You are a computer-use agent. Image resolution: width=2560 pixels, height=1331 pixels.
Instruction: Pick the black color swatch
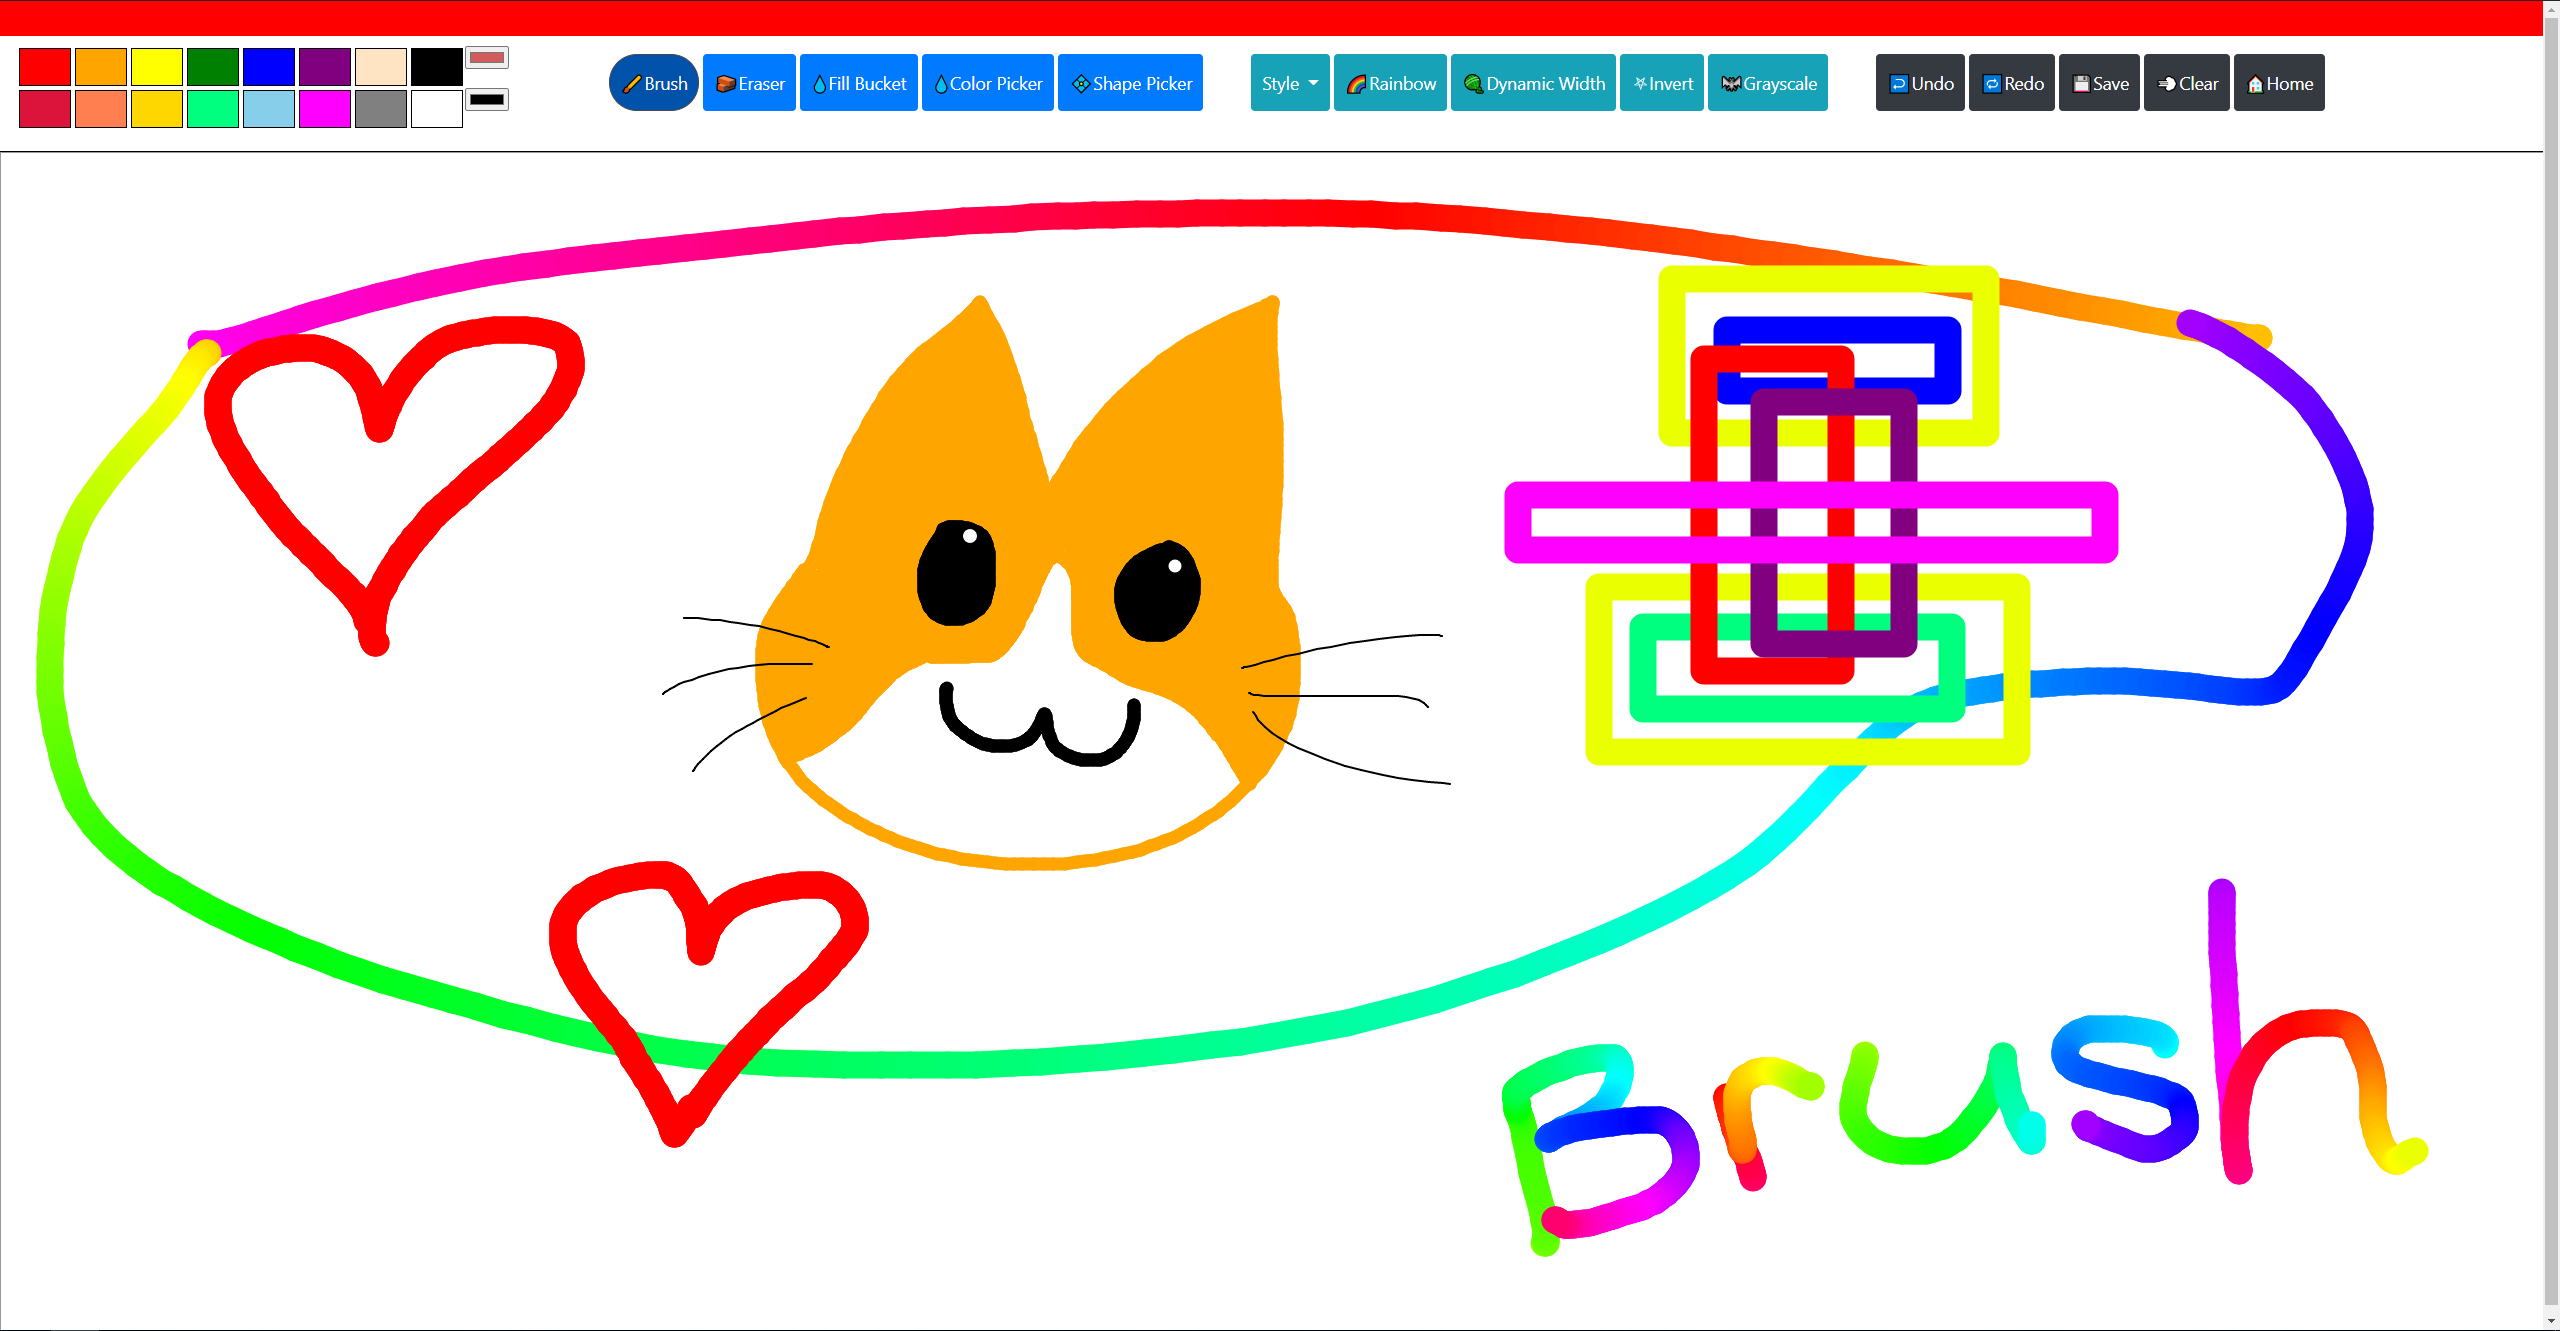437,67
